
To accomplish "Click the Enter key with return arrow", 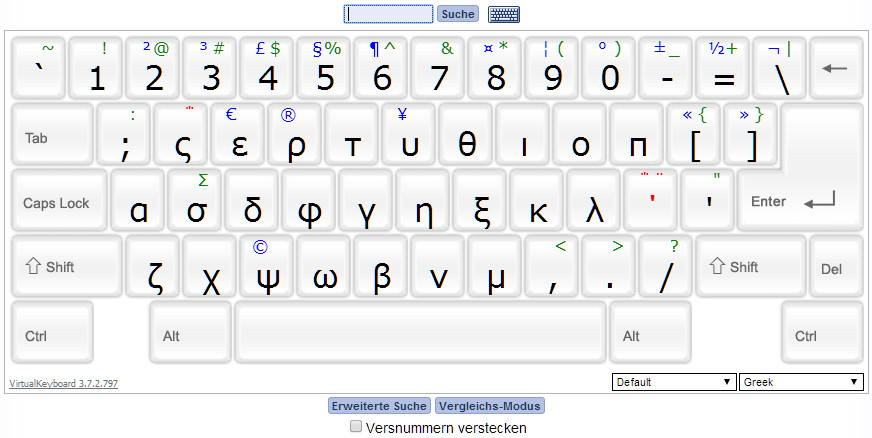I will [x=801, y=200].
